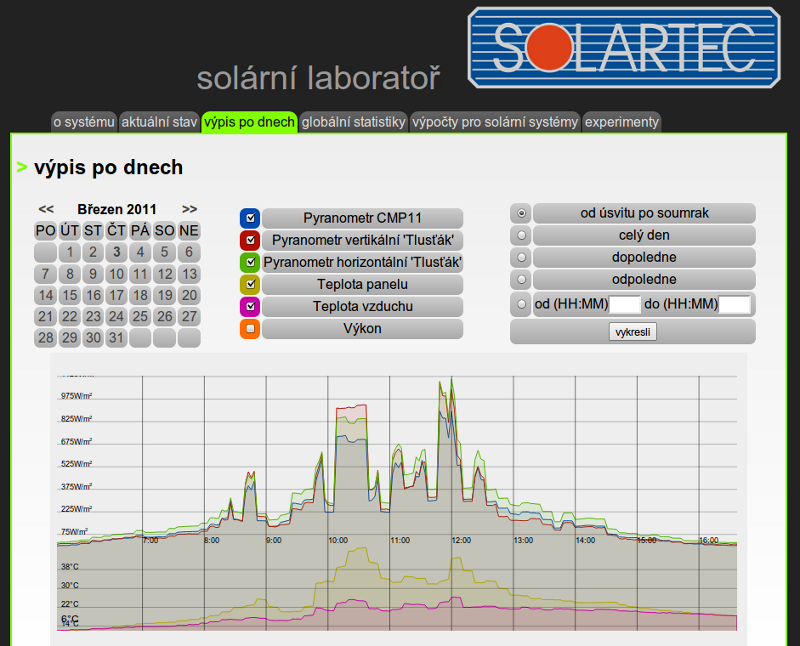Uncheck Pyranometr vertikální 'Tlusťák' red checkbox

pos(250,240)
